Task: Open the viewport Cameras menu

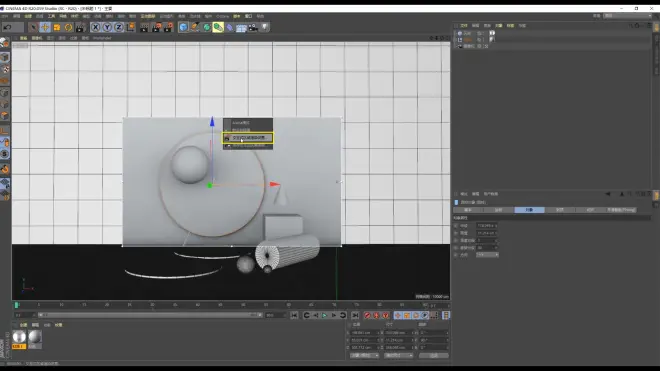Action: click(37, 38)
